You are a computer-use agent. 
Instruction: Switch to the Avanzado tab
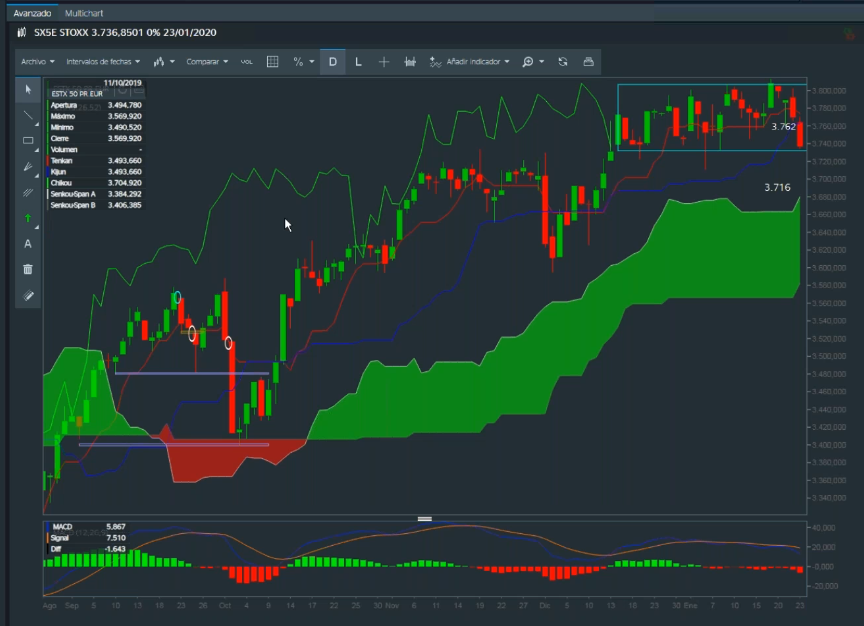click(31, 14)
